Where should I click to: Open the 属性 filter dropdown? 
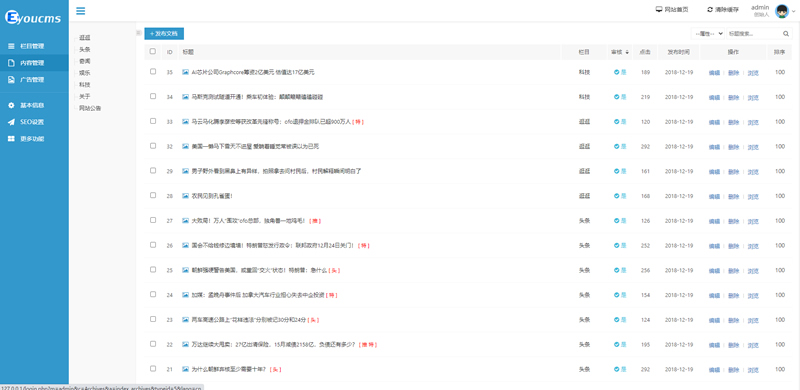point(708,34)
